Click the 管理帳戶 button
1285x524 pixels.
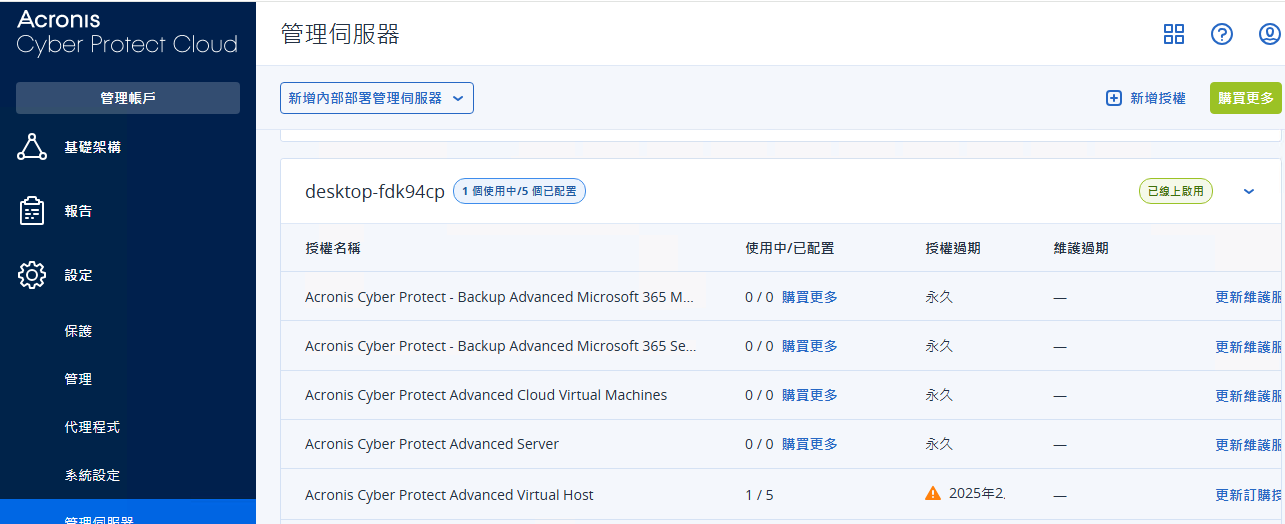[x=128, y=98]
